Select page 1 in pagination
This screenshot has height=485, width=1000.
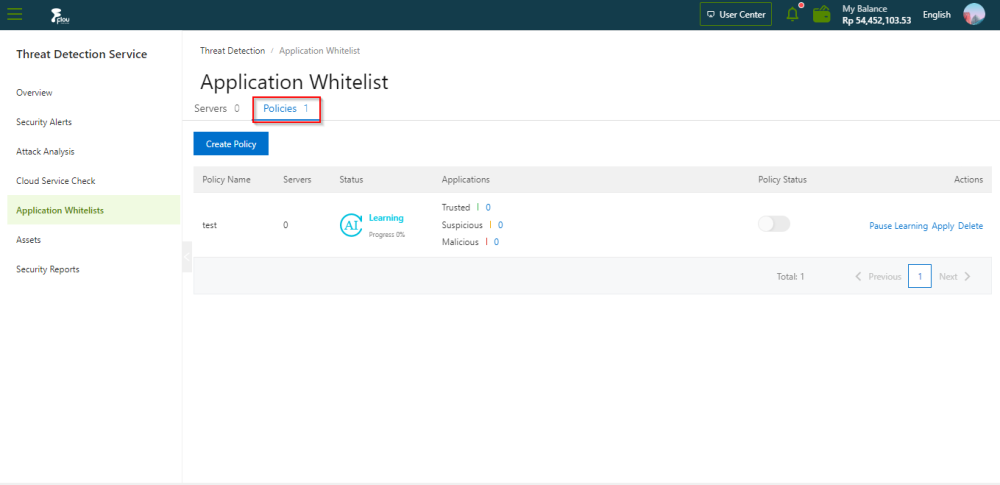[x=920, y=276]
